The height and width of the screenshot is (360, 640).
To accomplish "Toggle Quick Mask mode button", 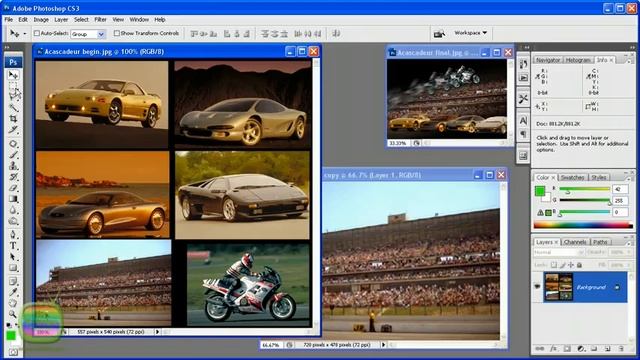I will tap(13, 352).
